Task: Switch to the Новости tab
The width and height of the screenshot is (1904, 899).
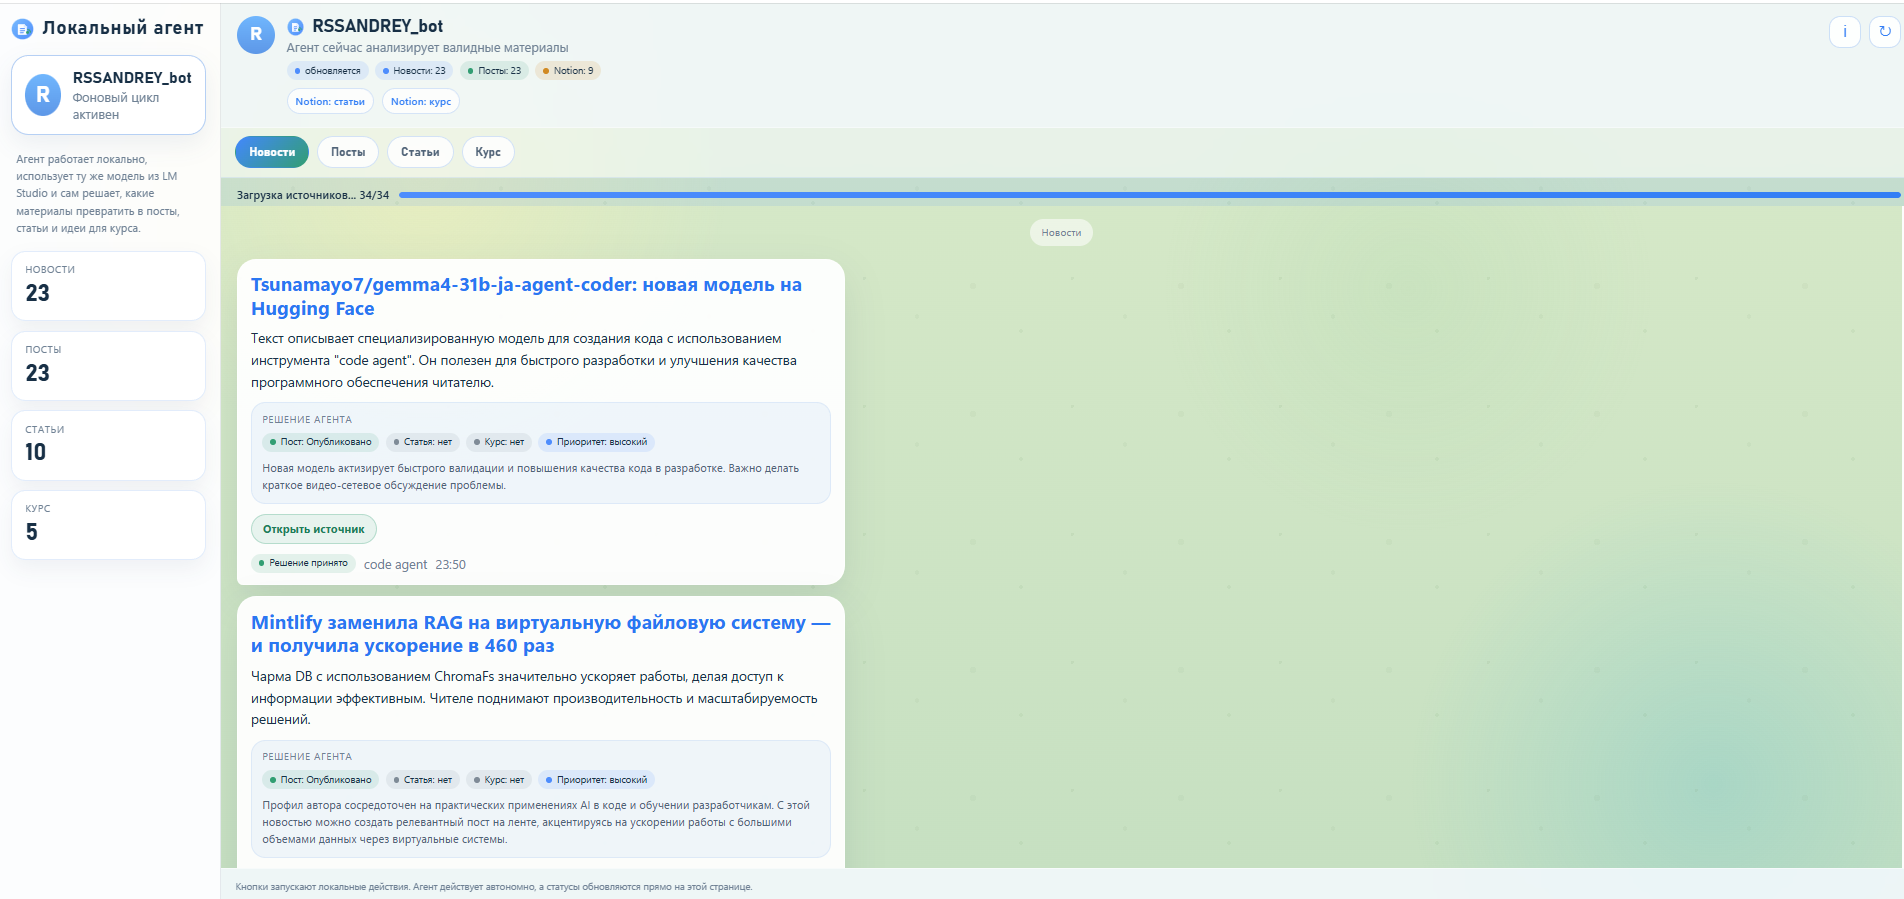Action: point(272,152)
